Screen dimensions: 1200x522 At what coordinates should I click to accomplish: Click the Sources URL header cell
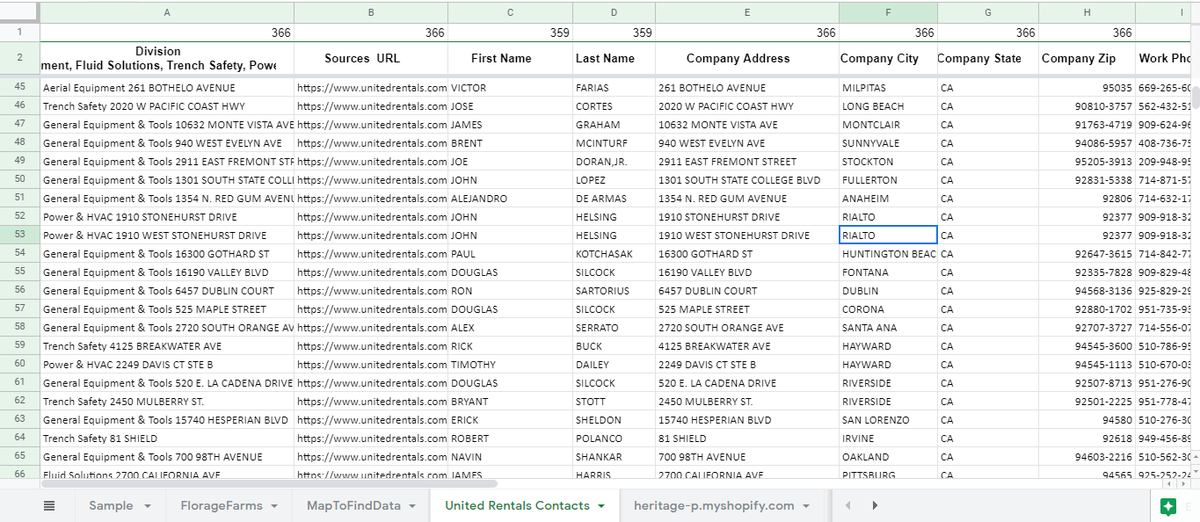coord(371,59)
